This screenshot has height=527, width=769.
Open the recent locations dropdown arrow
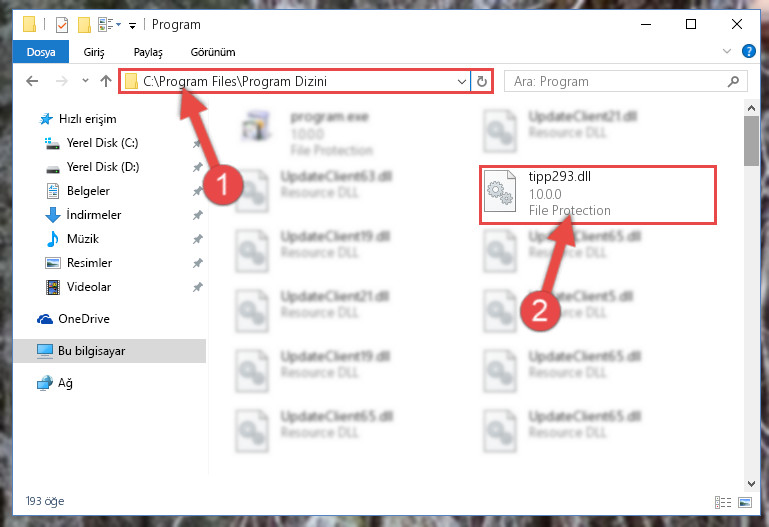tap(85, 81)
